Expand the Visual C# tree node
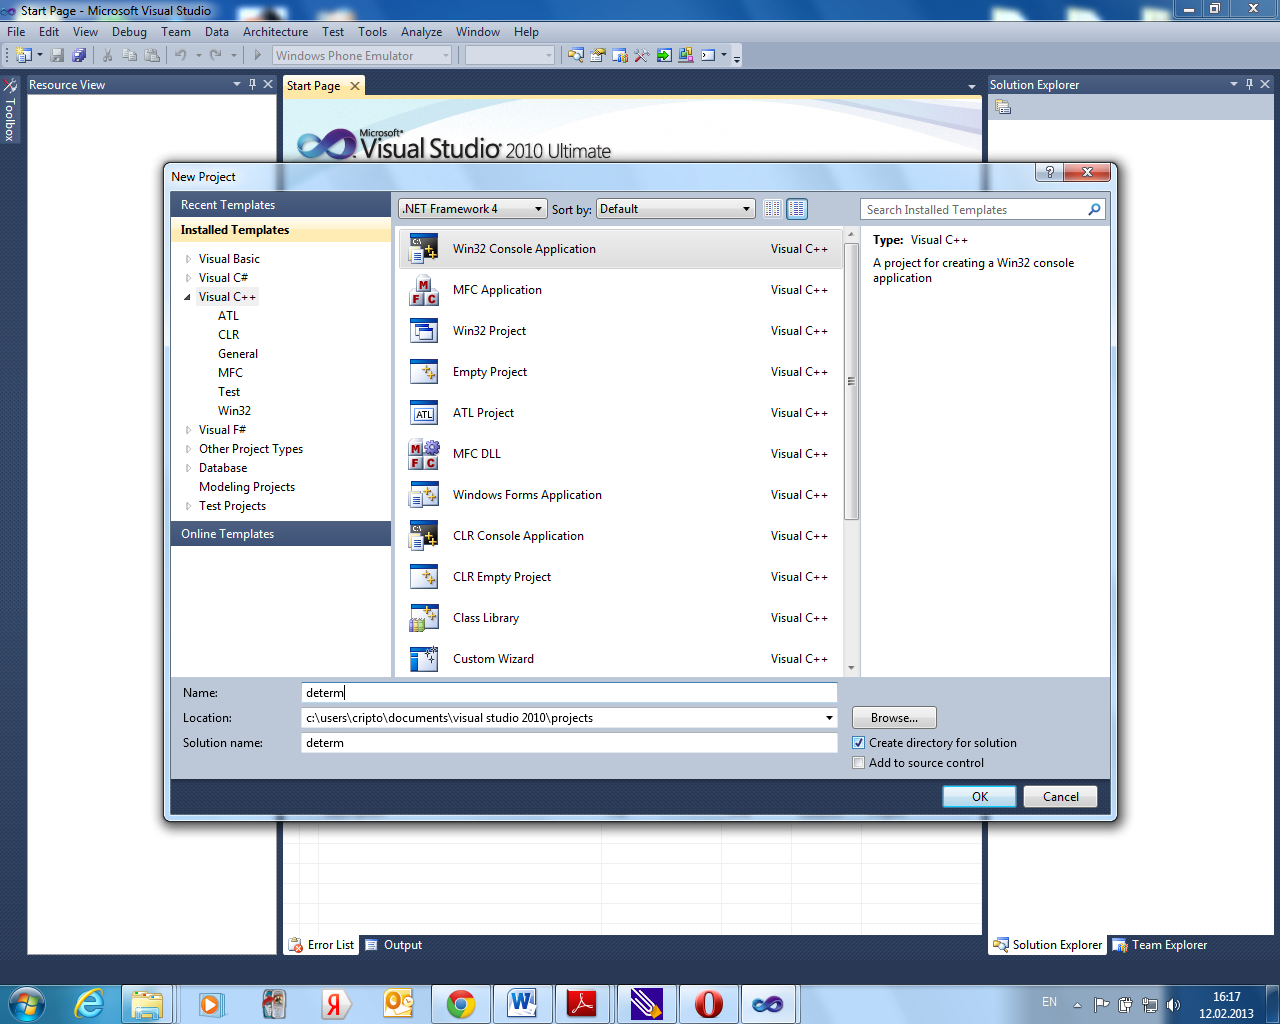The height and width of the screenshot is (1024, 1280). click(188, 278)
